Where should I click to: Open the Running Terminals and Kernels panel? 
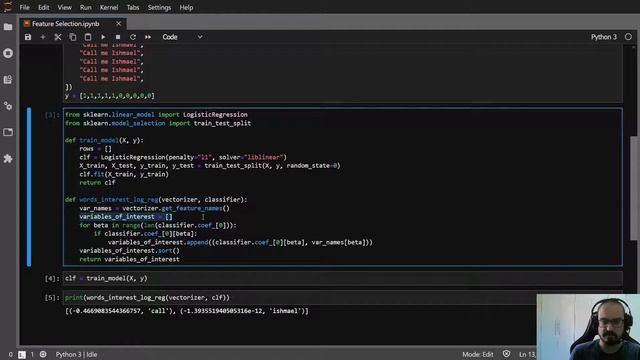(x=8, y=53)
